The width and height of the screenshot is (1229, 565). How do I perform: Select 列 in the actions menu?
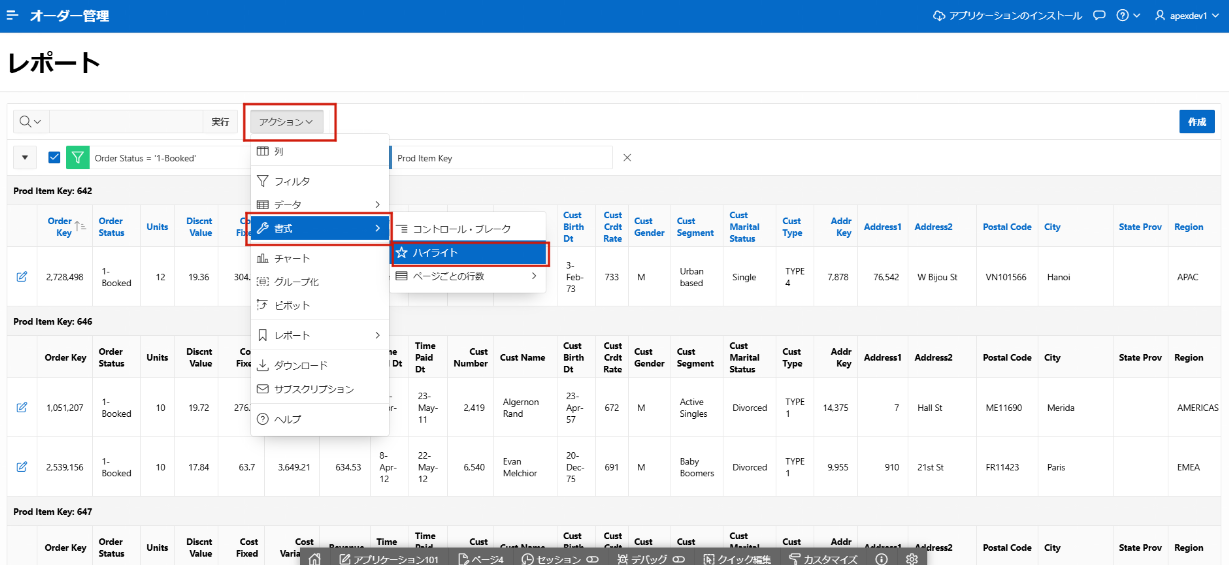click(319, 151)
